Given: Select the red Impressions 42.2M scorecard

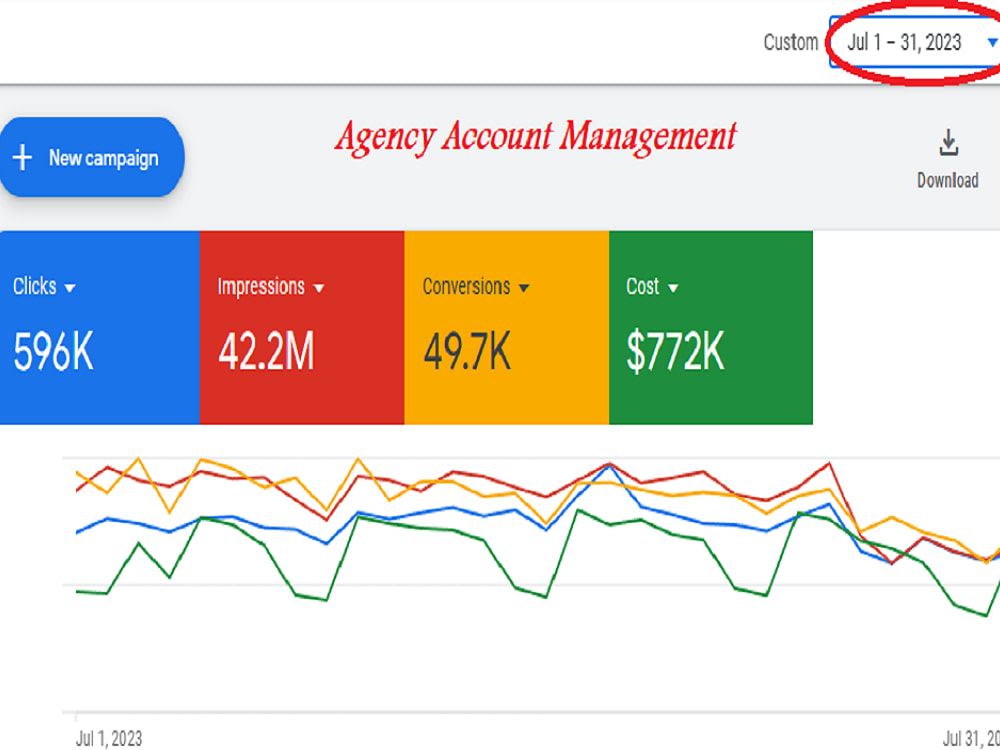Looking at the screenshot, I should click(302, 327).
